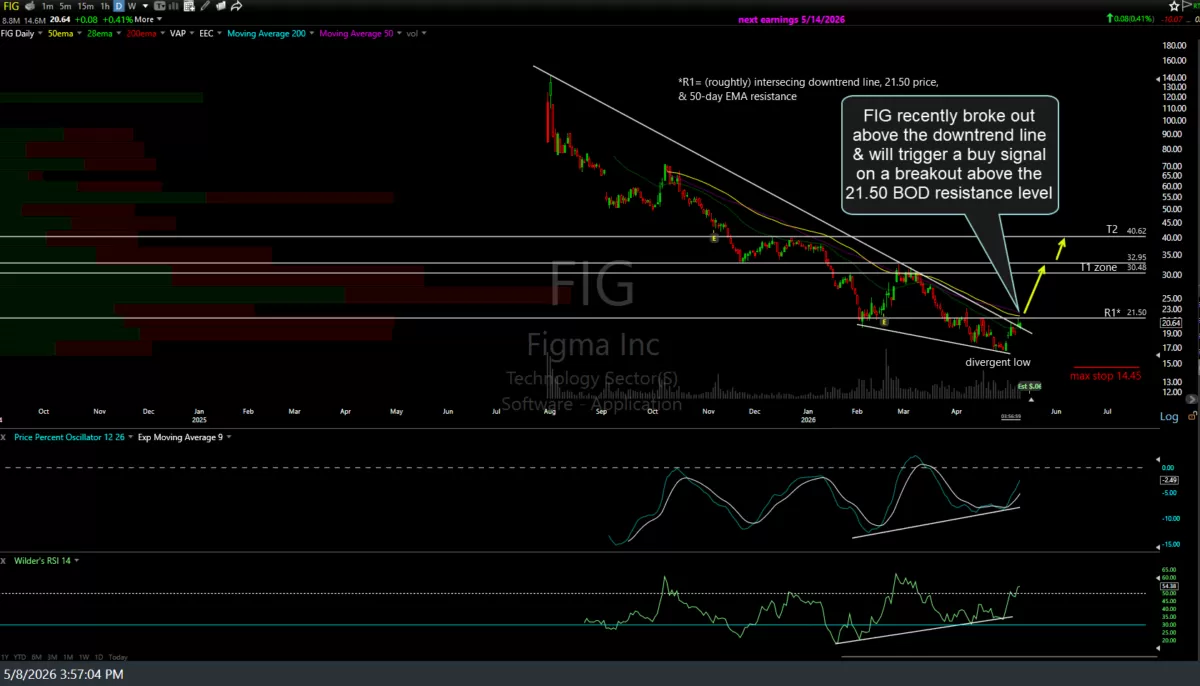Set the chart range to 3M

point(52,656)
